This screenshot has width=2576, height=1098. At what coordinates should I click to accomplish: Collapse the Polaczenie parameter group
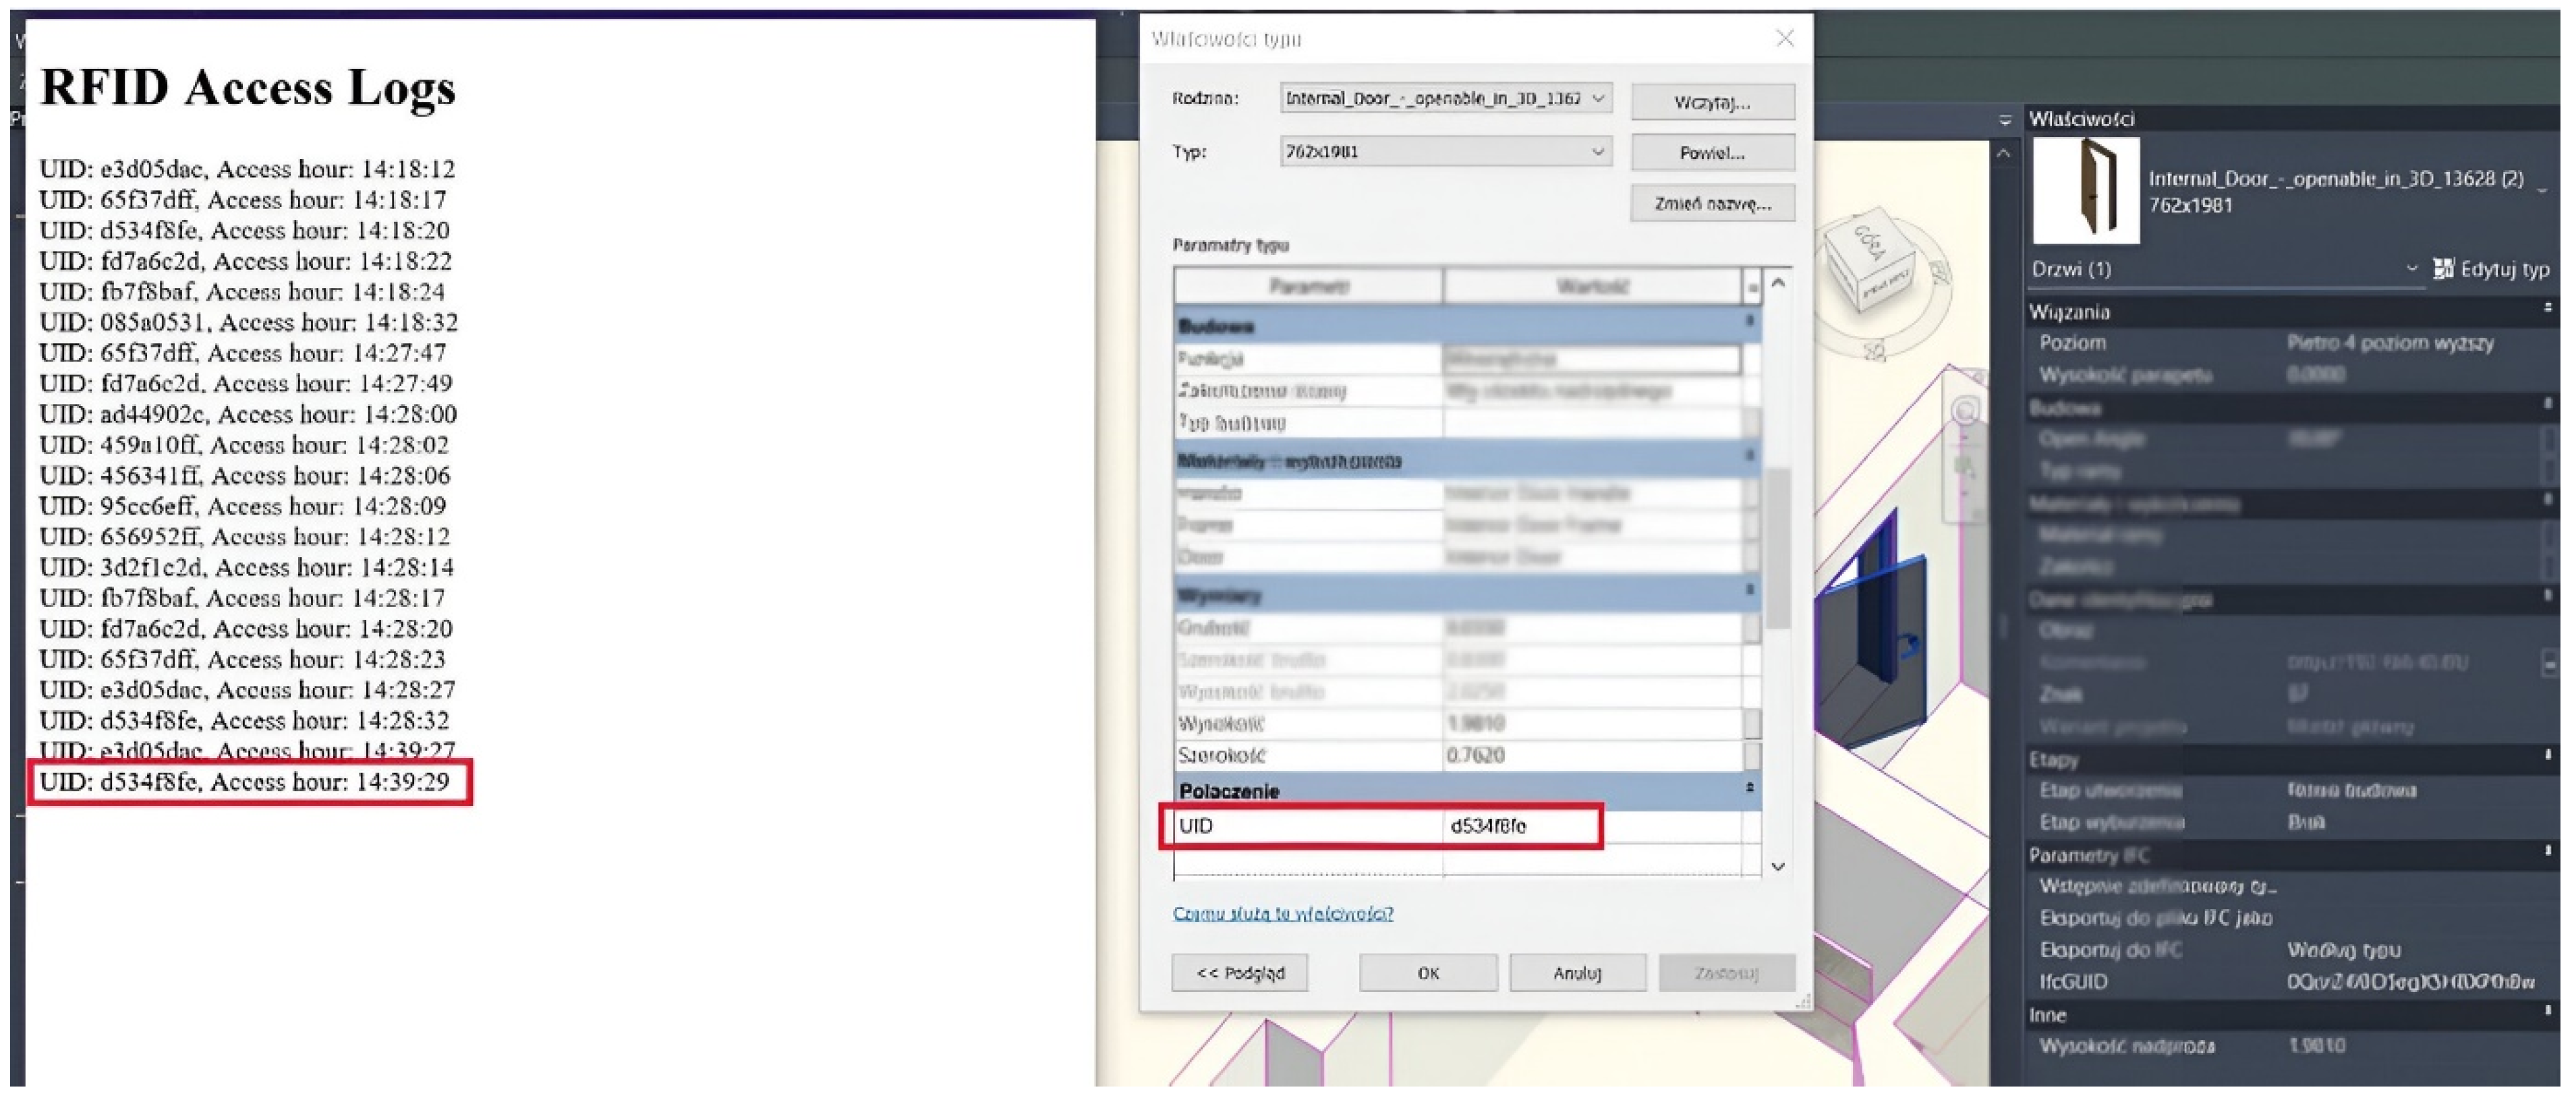click(x=1749, y=788)
